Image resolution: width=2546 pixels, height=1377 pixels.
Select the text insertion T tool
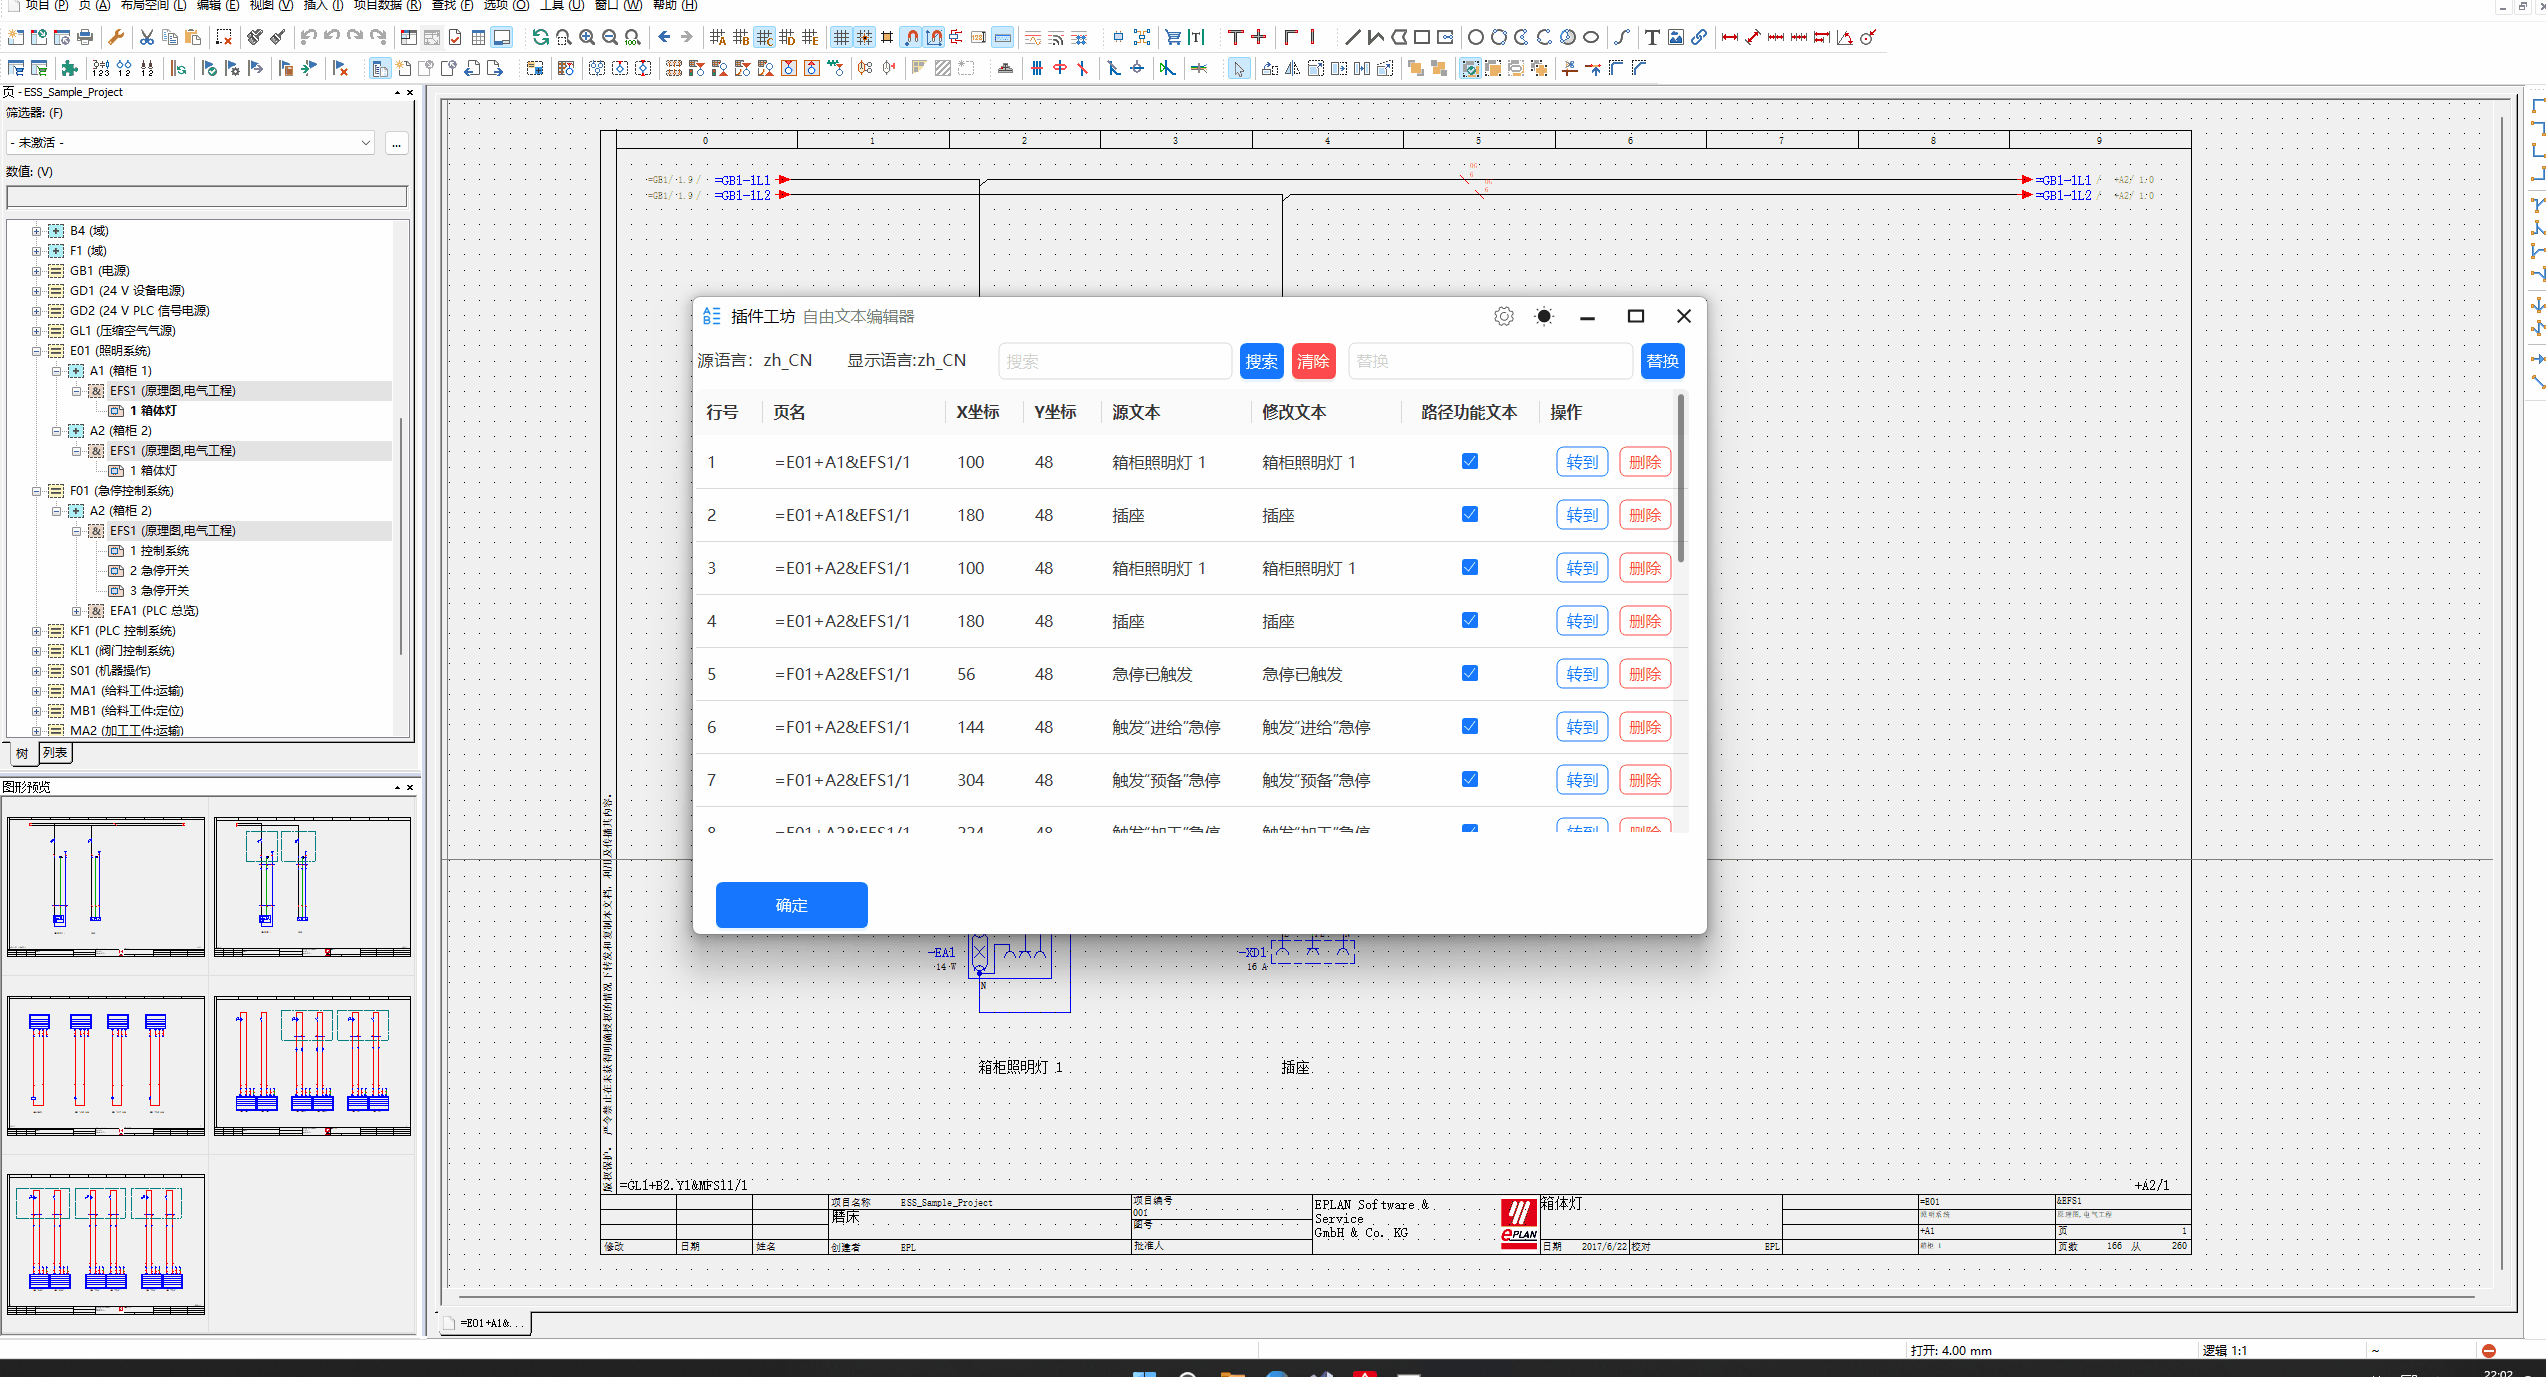[1652, 38]
